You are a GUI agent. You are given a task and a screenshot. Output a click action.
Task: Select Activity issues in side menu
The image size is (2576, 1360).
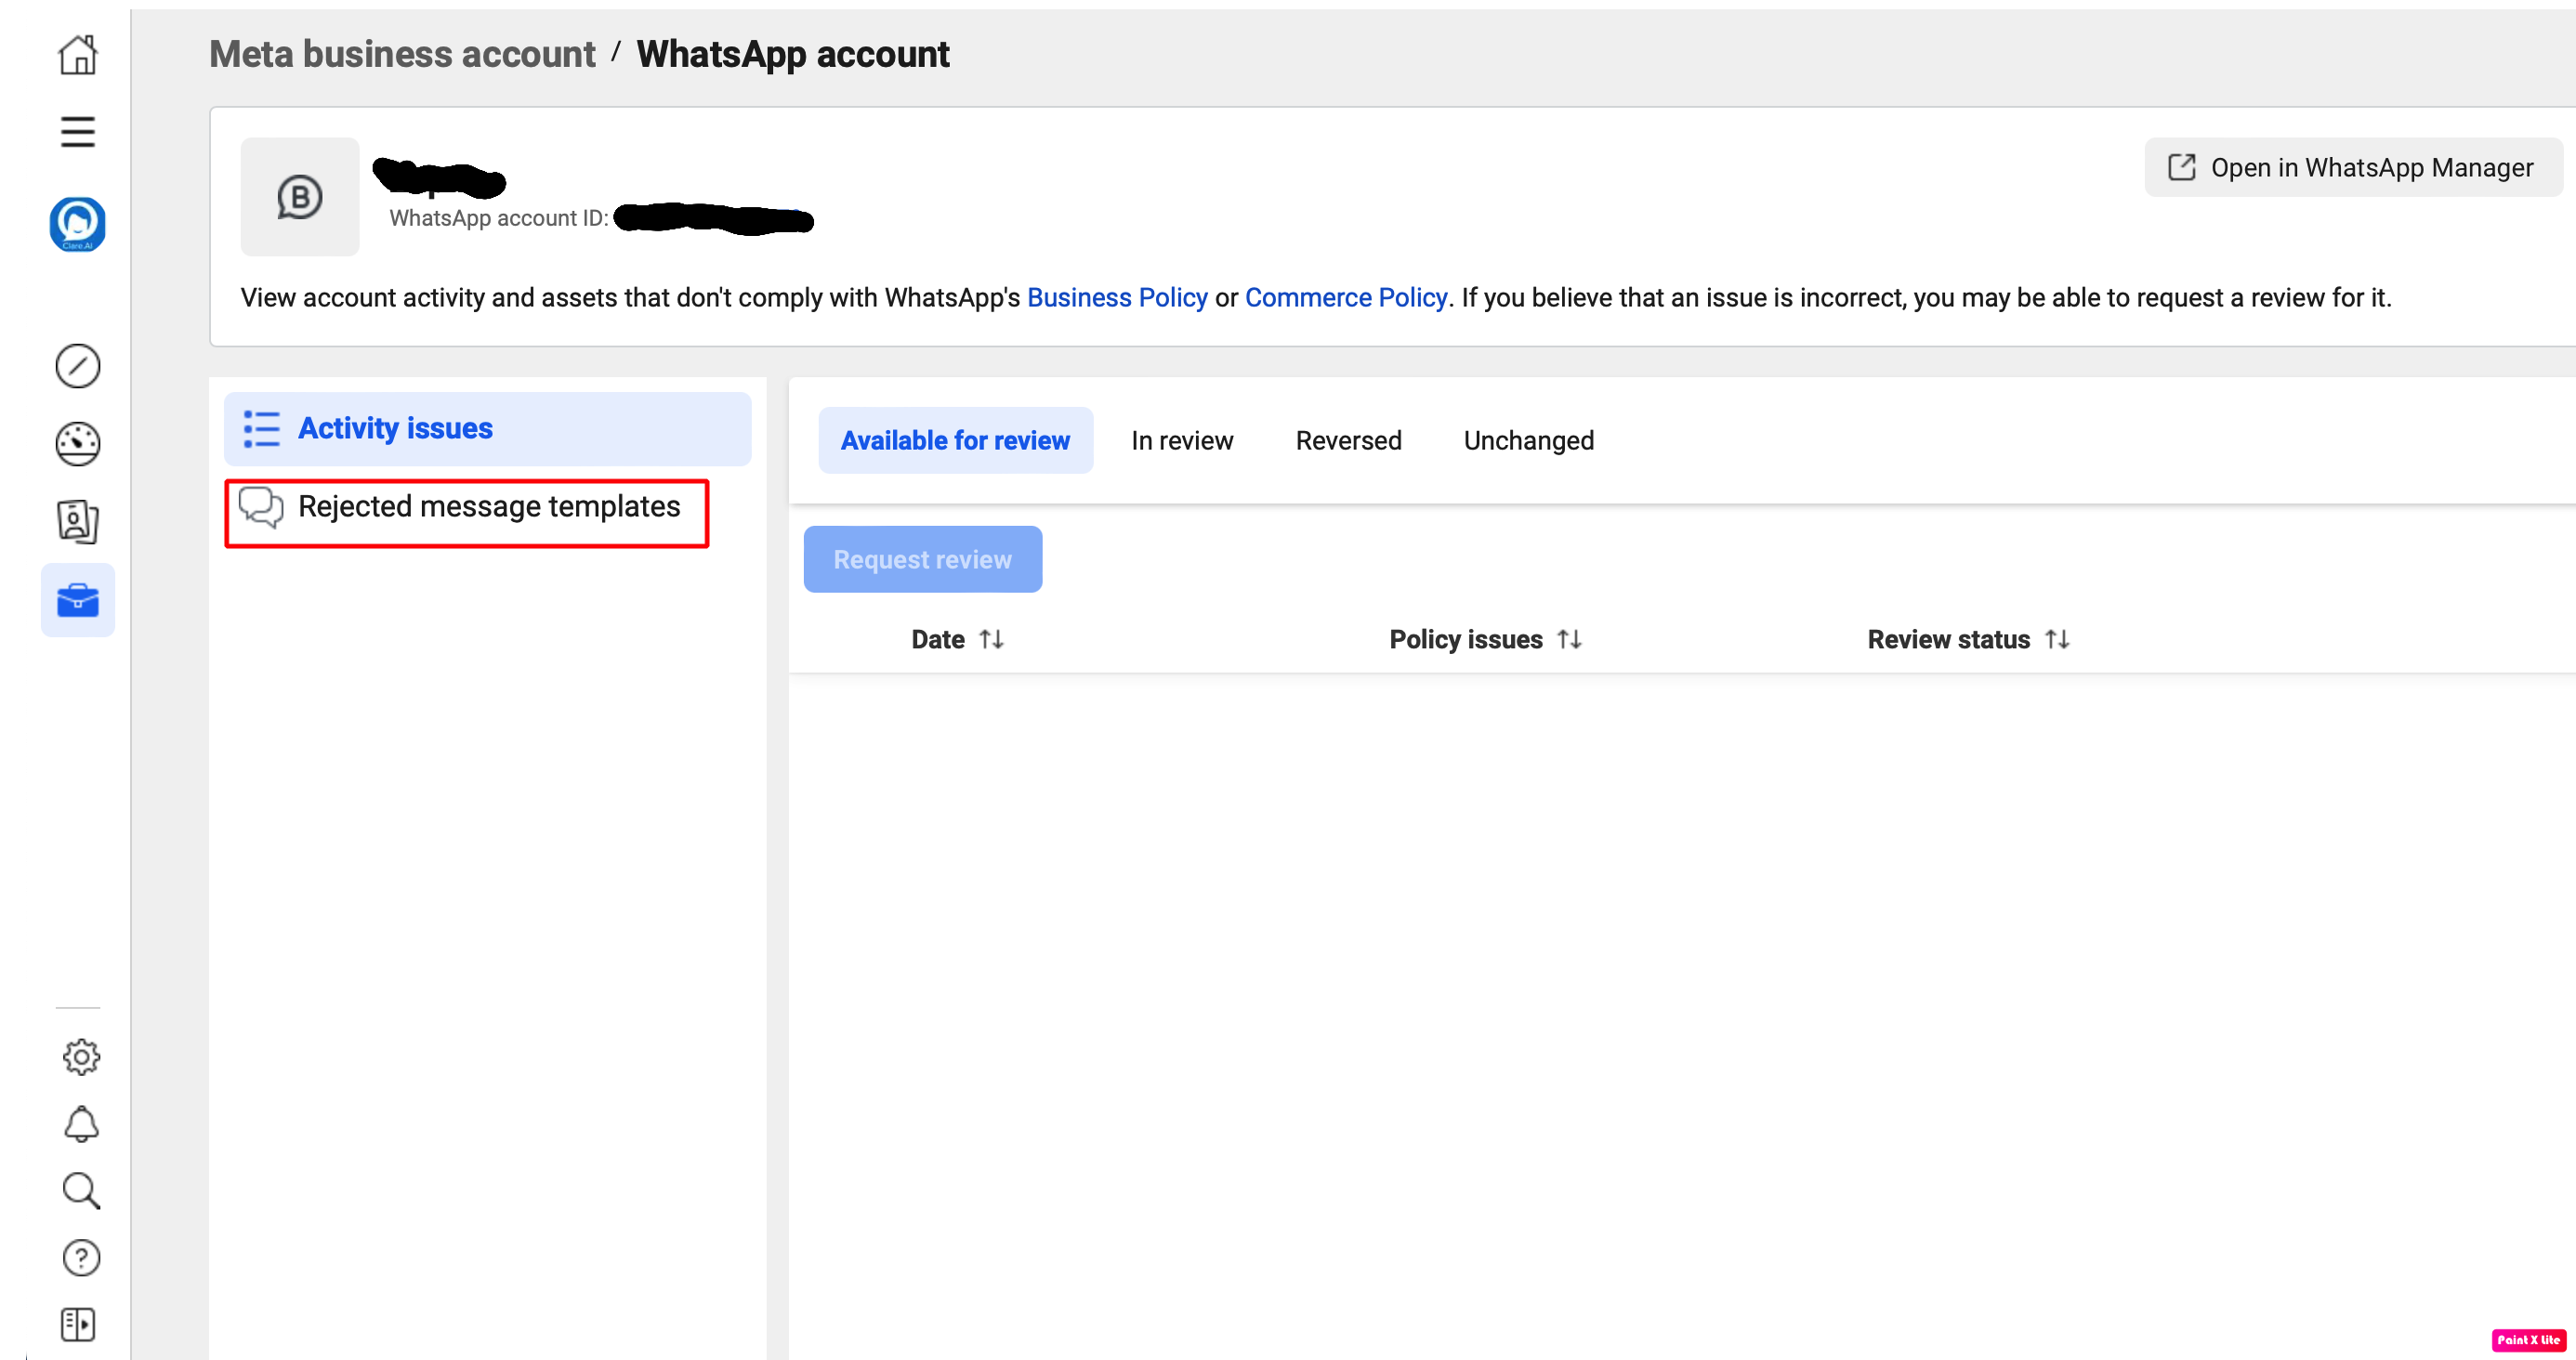[487, 428]
